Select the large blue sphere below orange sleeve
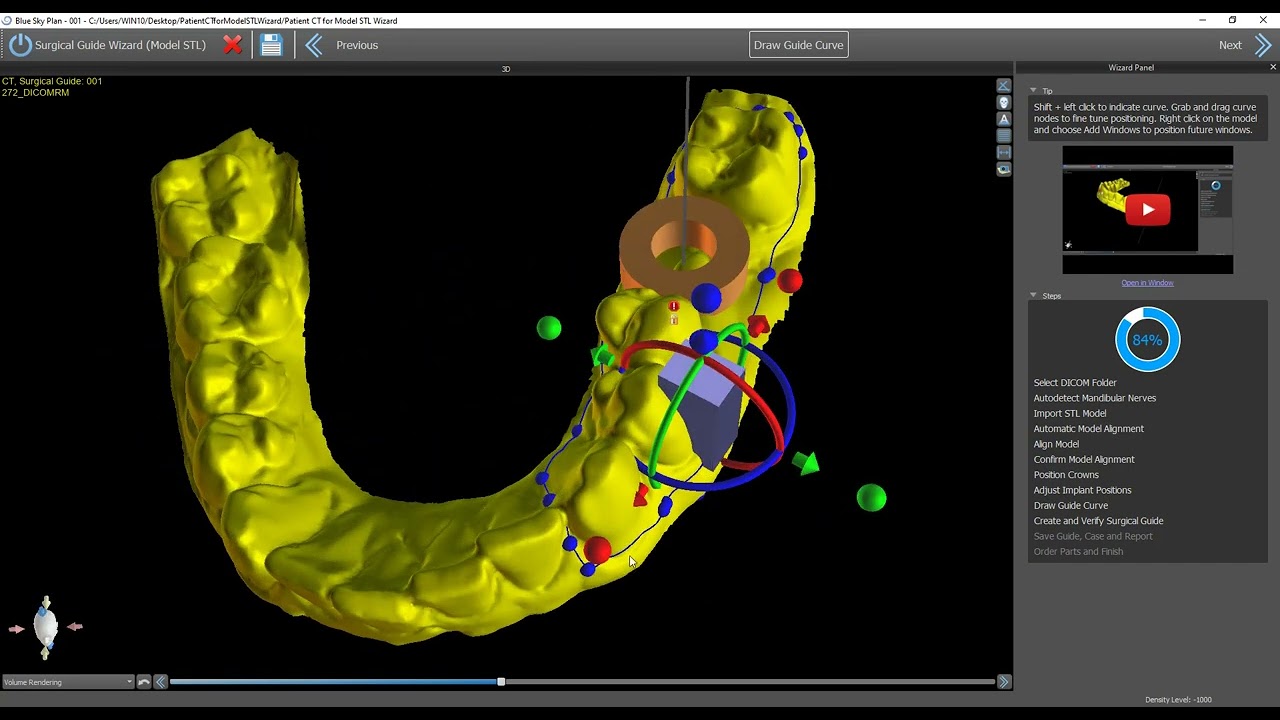1280x720 pixels. coord(706,298)
